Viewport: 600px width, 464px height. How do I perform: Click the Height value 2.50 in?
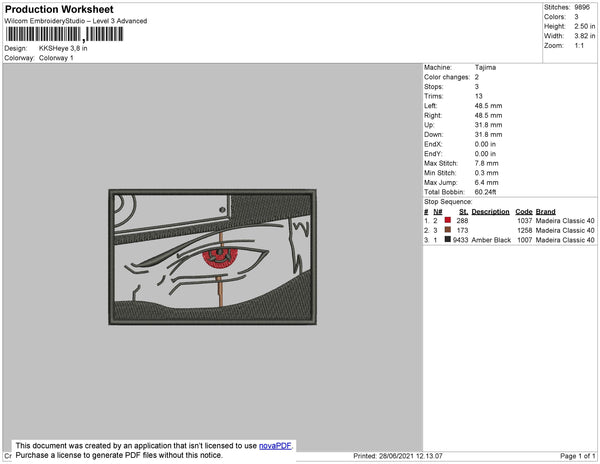(x=584, y=26)
